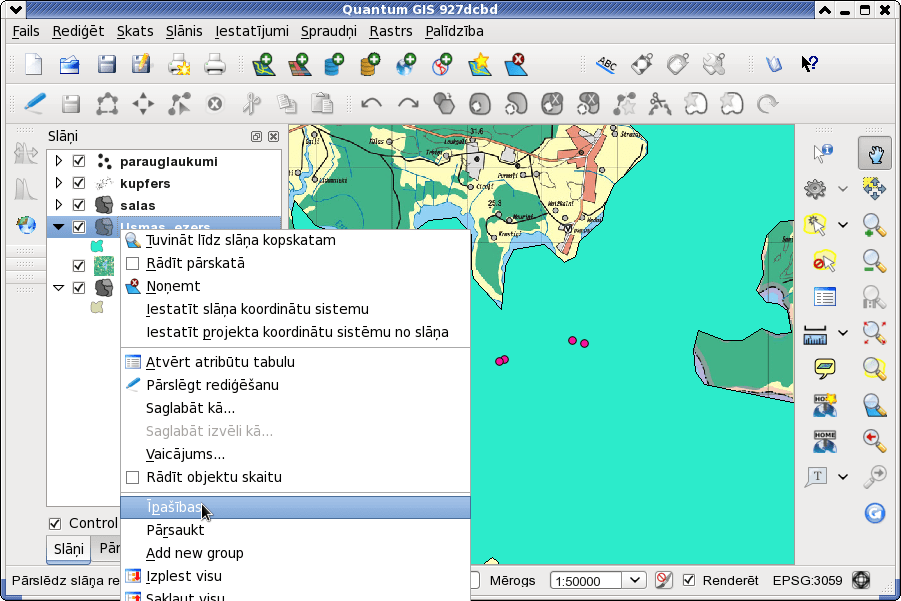Check Rādīt objektu skaitu option

tap(132, 477)
